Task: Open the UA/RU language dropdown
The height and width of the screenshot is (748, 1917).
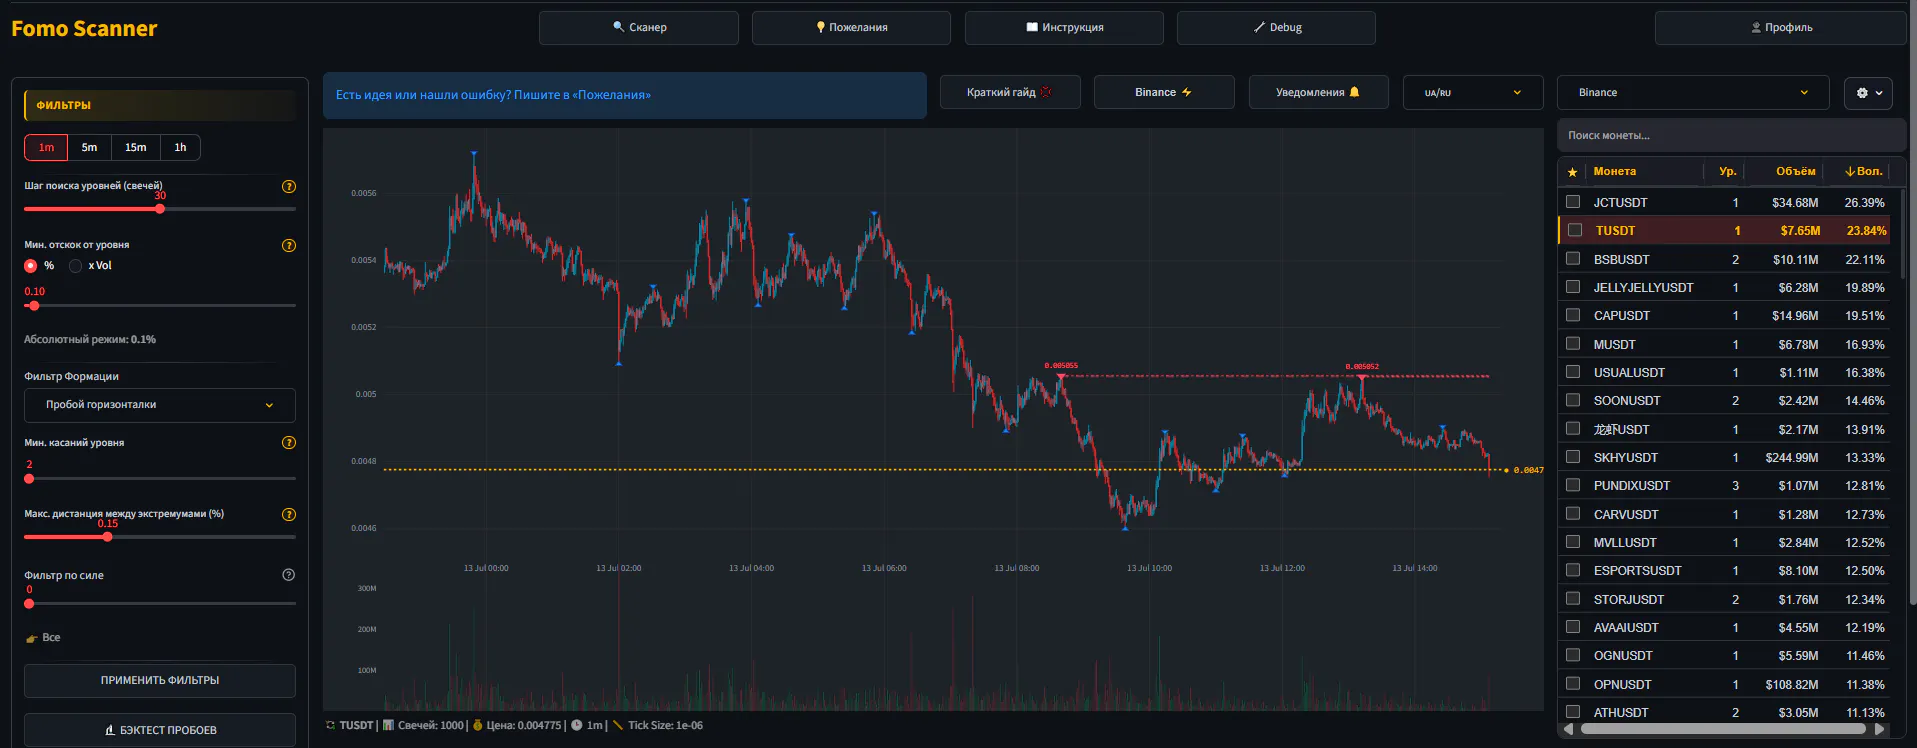Action: pyautogui.click(x=1472, y=92)
